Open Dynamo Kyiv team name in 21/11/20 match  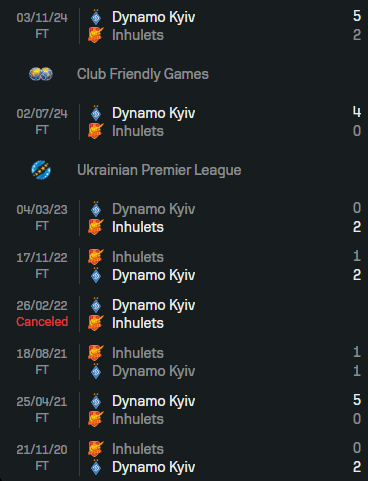click(x=153, y=467)
